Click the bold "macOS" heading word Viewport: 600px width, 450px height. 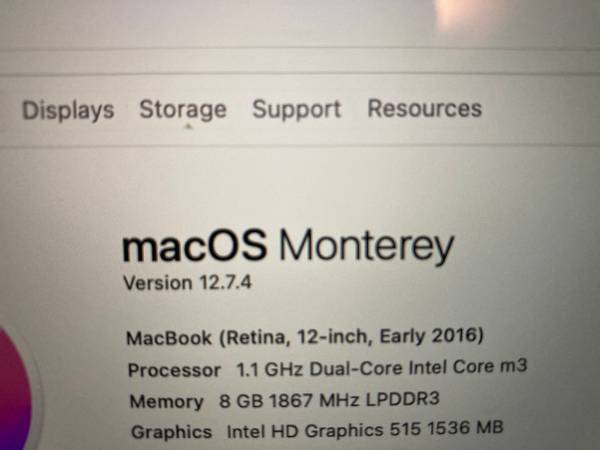click(x=195, y=246)
